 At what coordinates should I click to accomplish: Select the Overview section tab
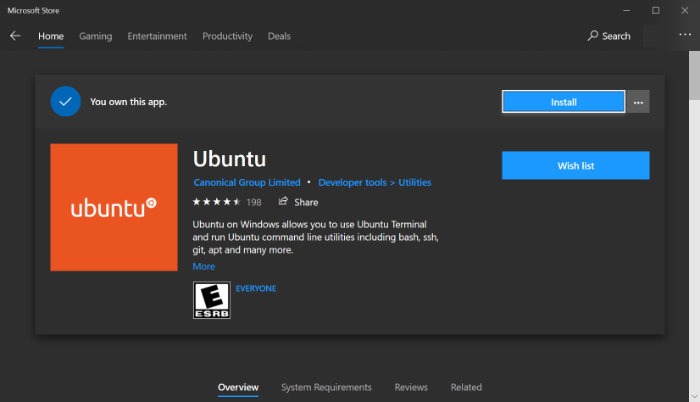click(238, 387)
